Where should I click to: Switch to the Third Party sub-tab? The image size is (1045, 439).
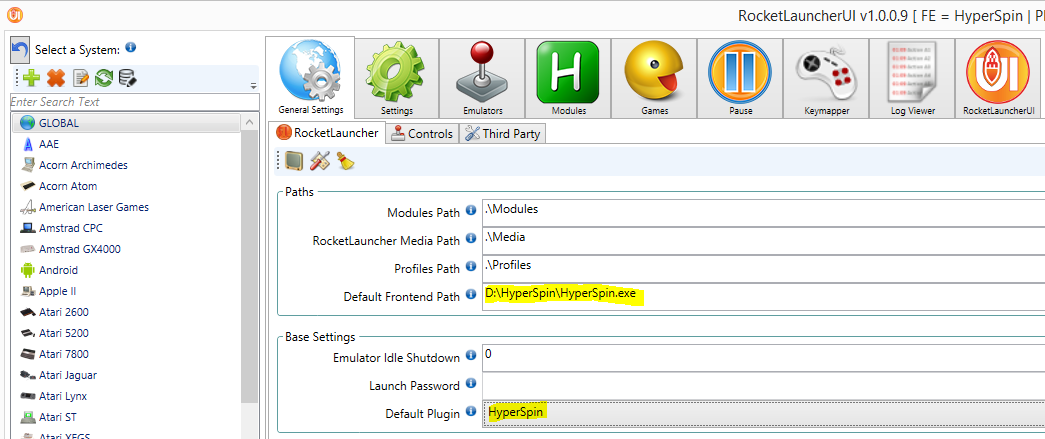[503, 133]
